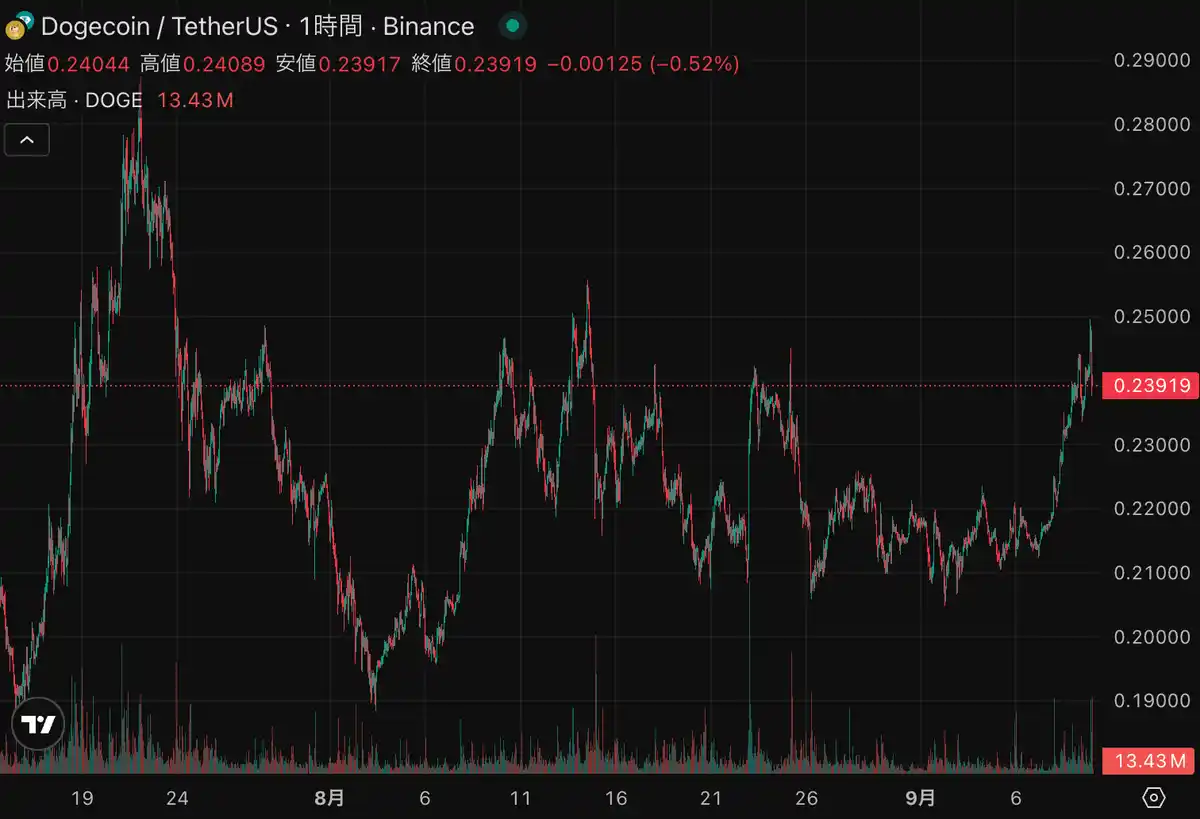Image resolution: width=1200 pixels, height=819 pixels.
Task: Click the 始値 opening value 0.24044
Action: [x=88, y=64]
